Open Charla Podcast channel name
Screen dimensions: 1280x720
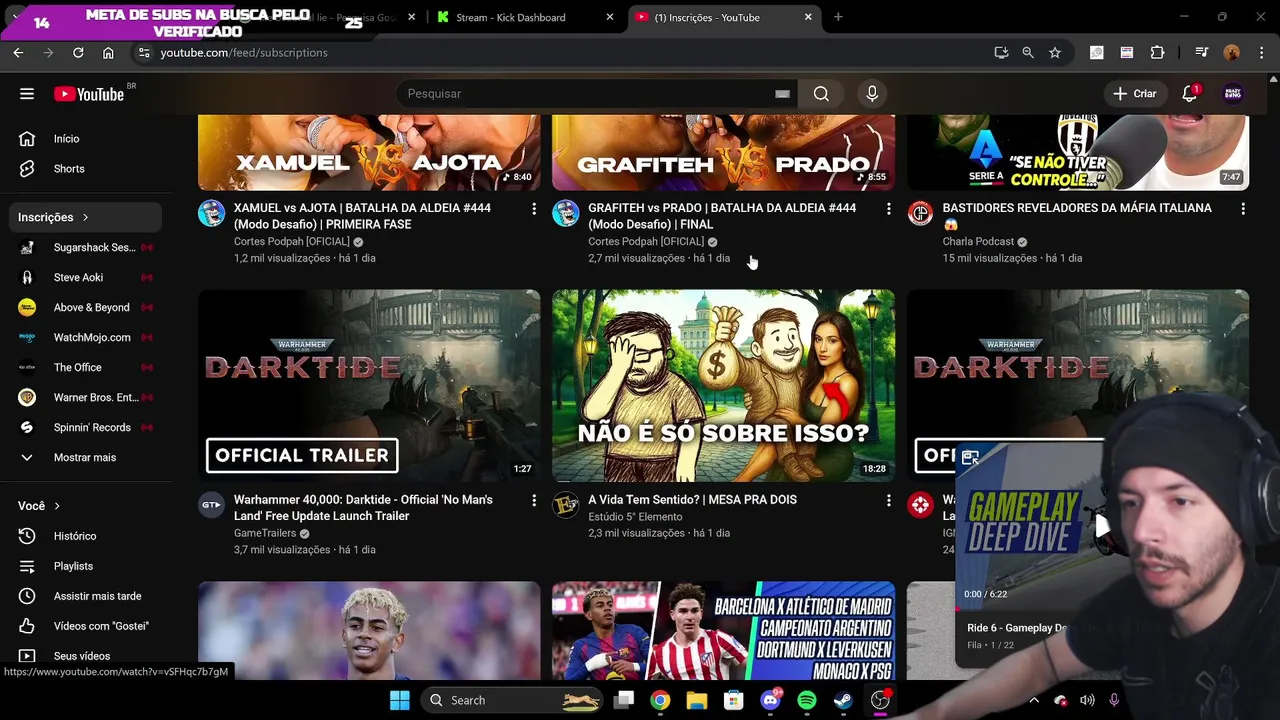point(978,242)
